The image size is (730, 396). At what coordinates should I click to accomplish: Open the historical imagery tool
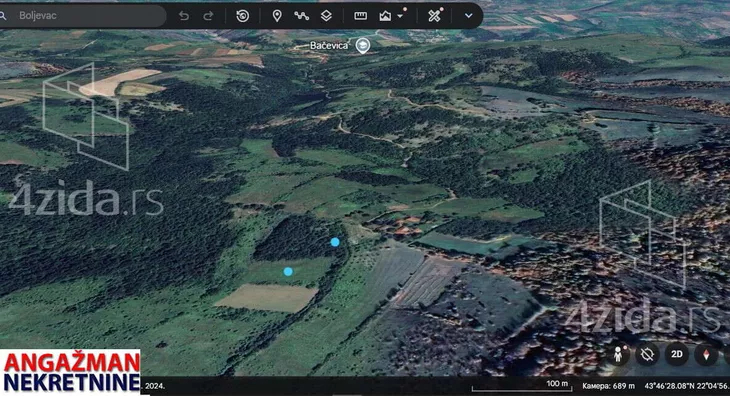pyautogui.click(x=243, y=16)
